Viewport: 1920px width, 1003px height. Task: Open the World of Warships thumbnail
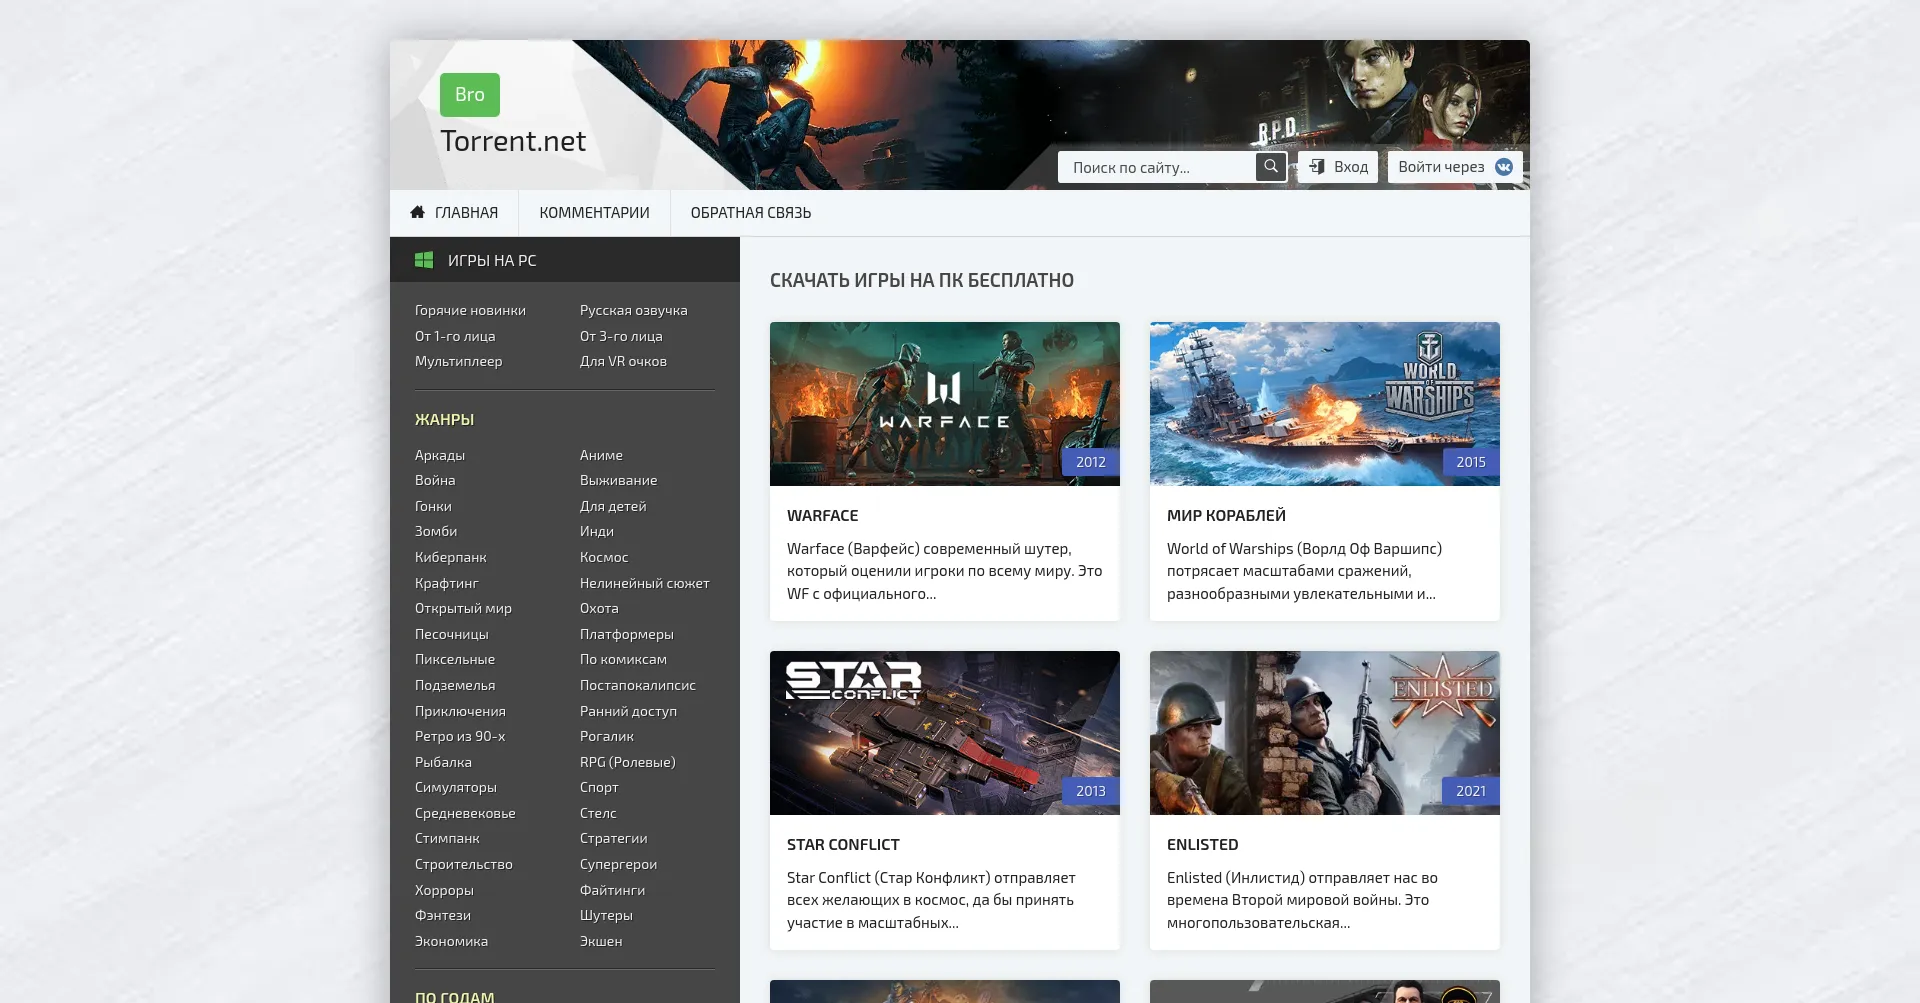(x=1325, y=404)
